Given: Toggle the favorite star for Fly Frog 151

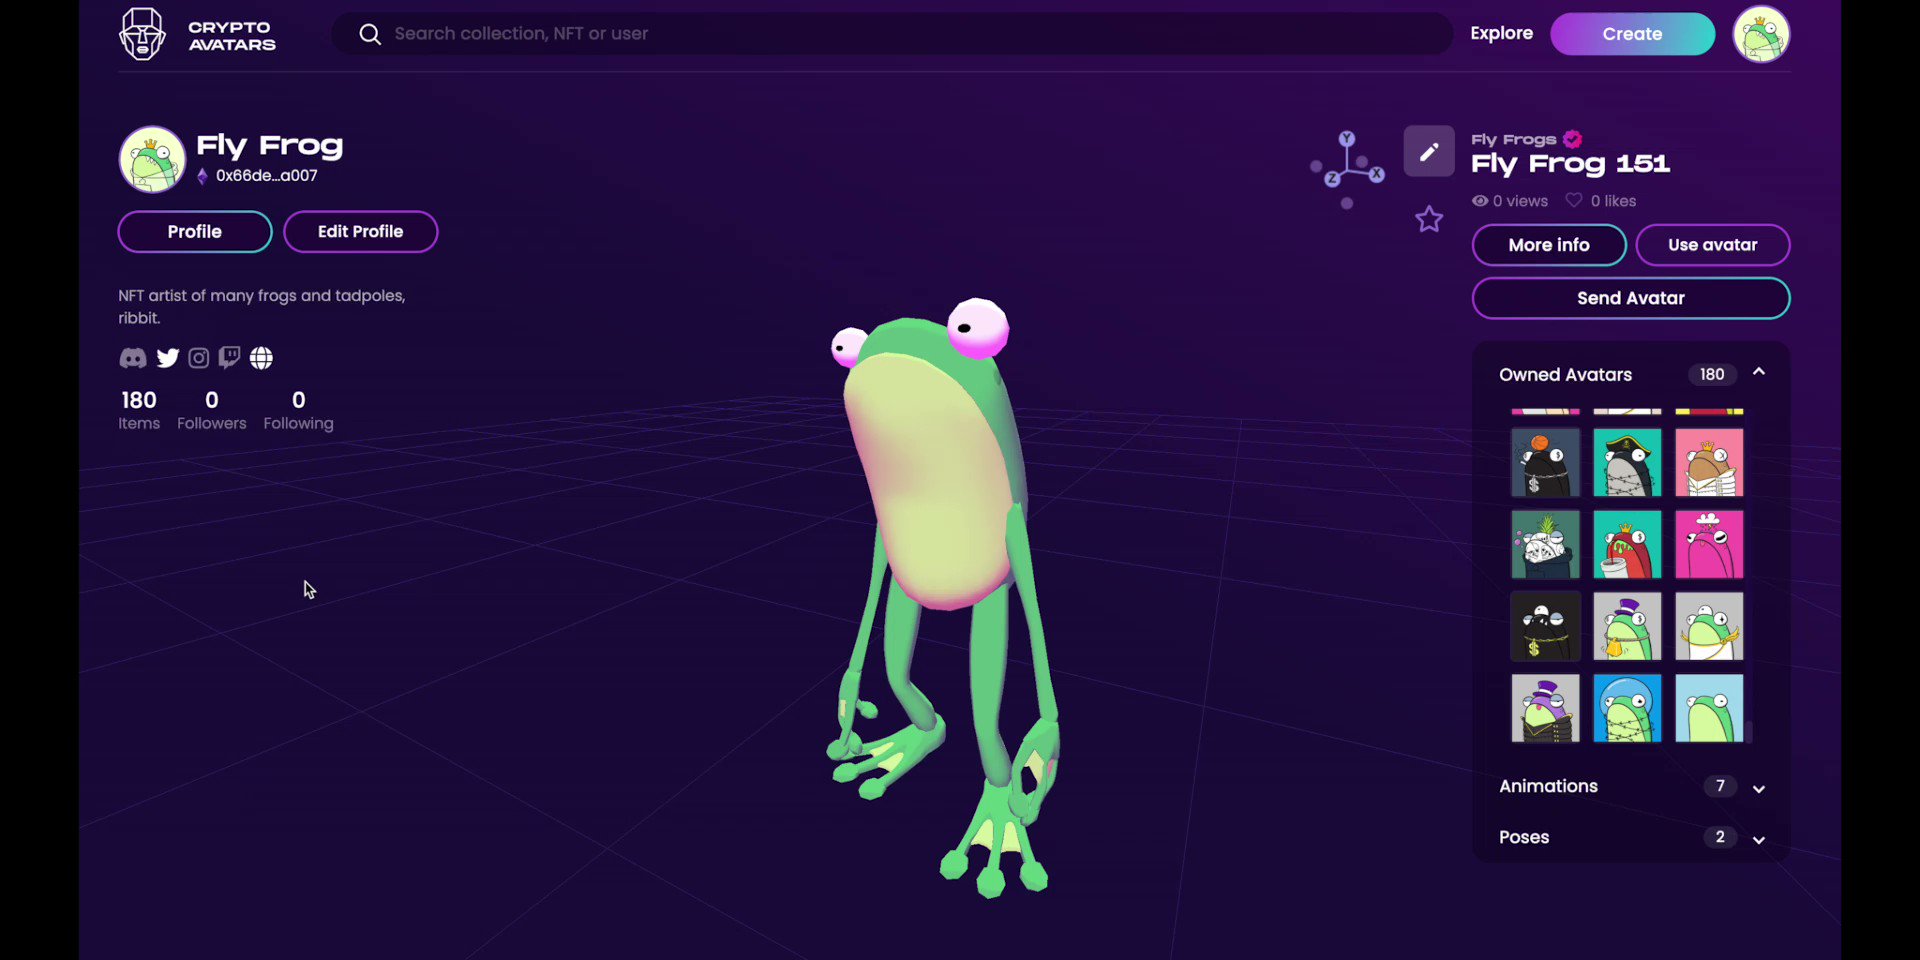Looking at the screenshot, I should (1428, 219).
